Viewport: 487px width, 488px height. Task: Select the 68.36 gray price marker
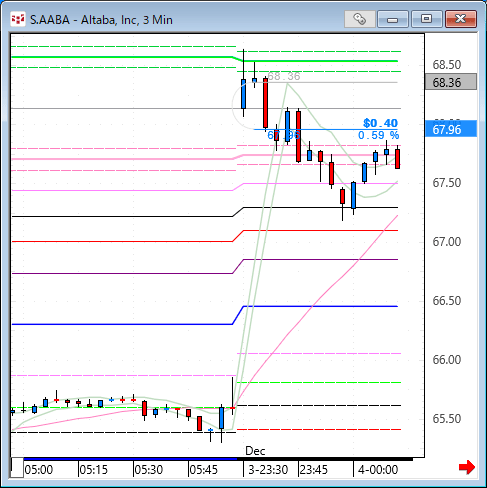tap(451, 82)
